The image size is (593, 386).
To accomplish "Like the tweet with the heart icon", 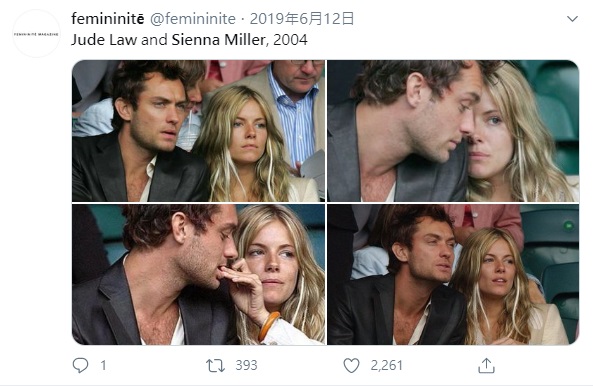I will coord(351,366).
